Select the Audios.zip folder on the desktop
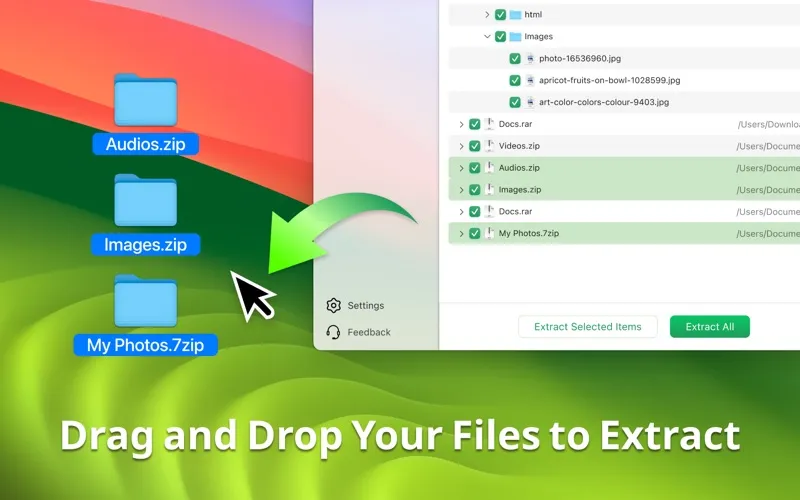Image resolution: width=800 pixels, height=500 pixels. [145, 101]
